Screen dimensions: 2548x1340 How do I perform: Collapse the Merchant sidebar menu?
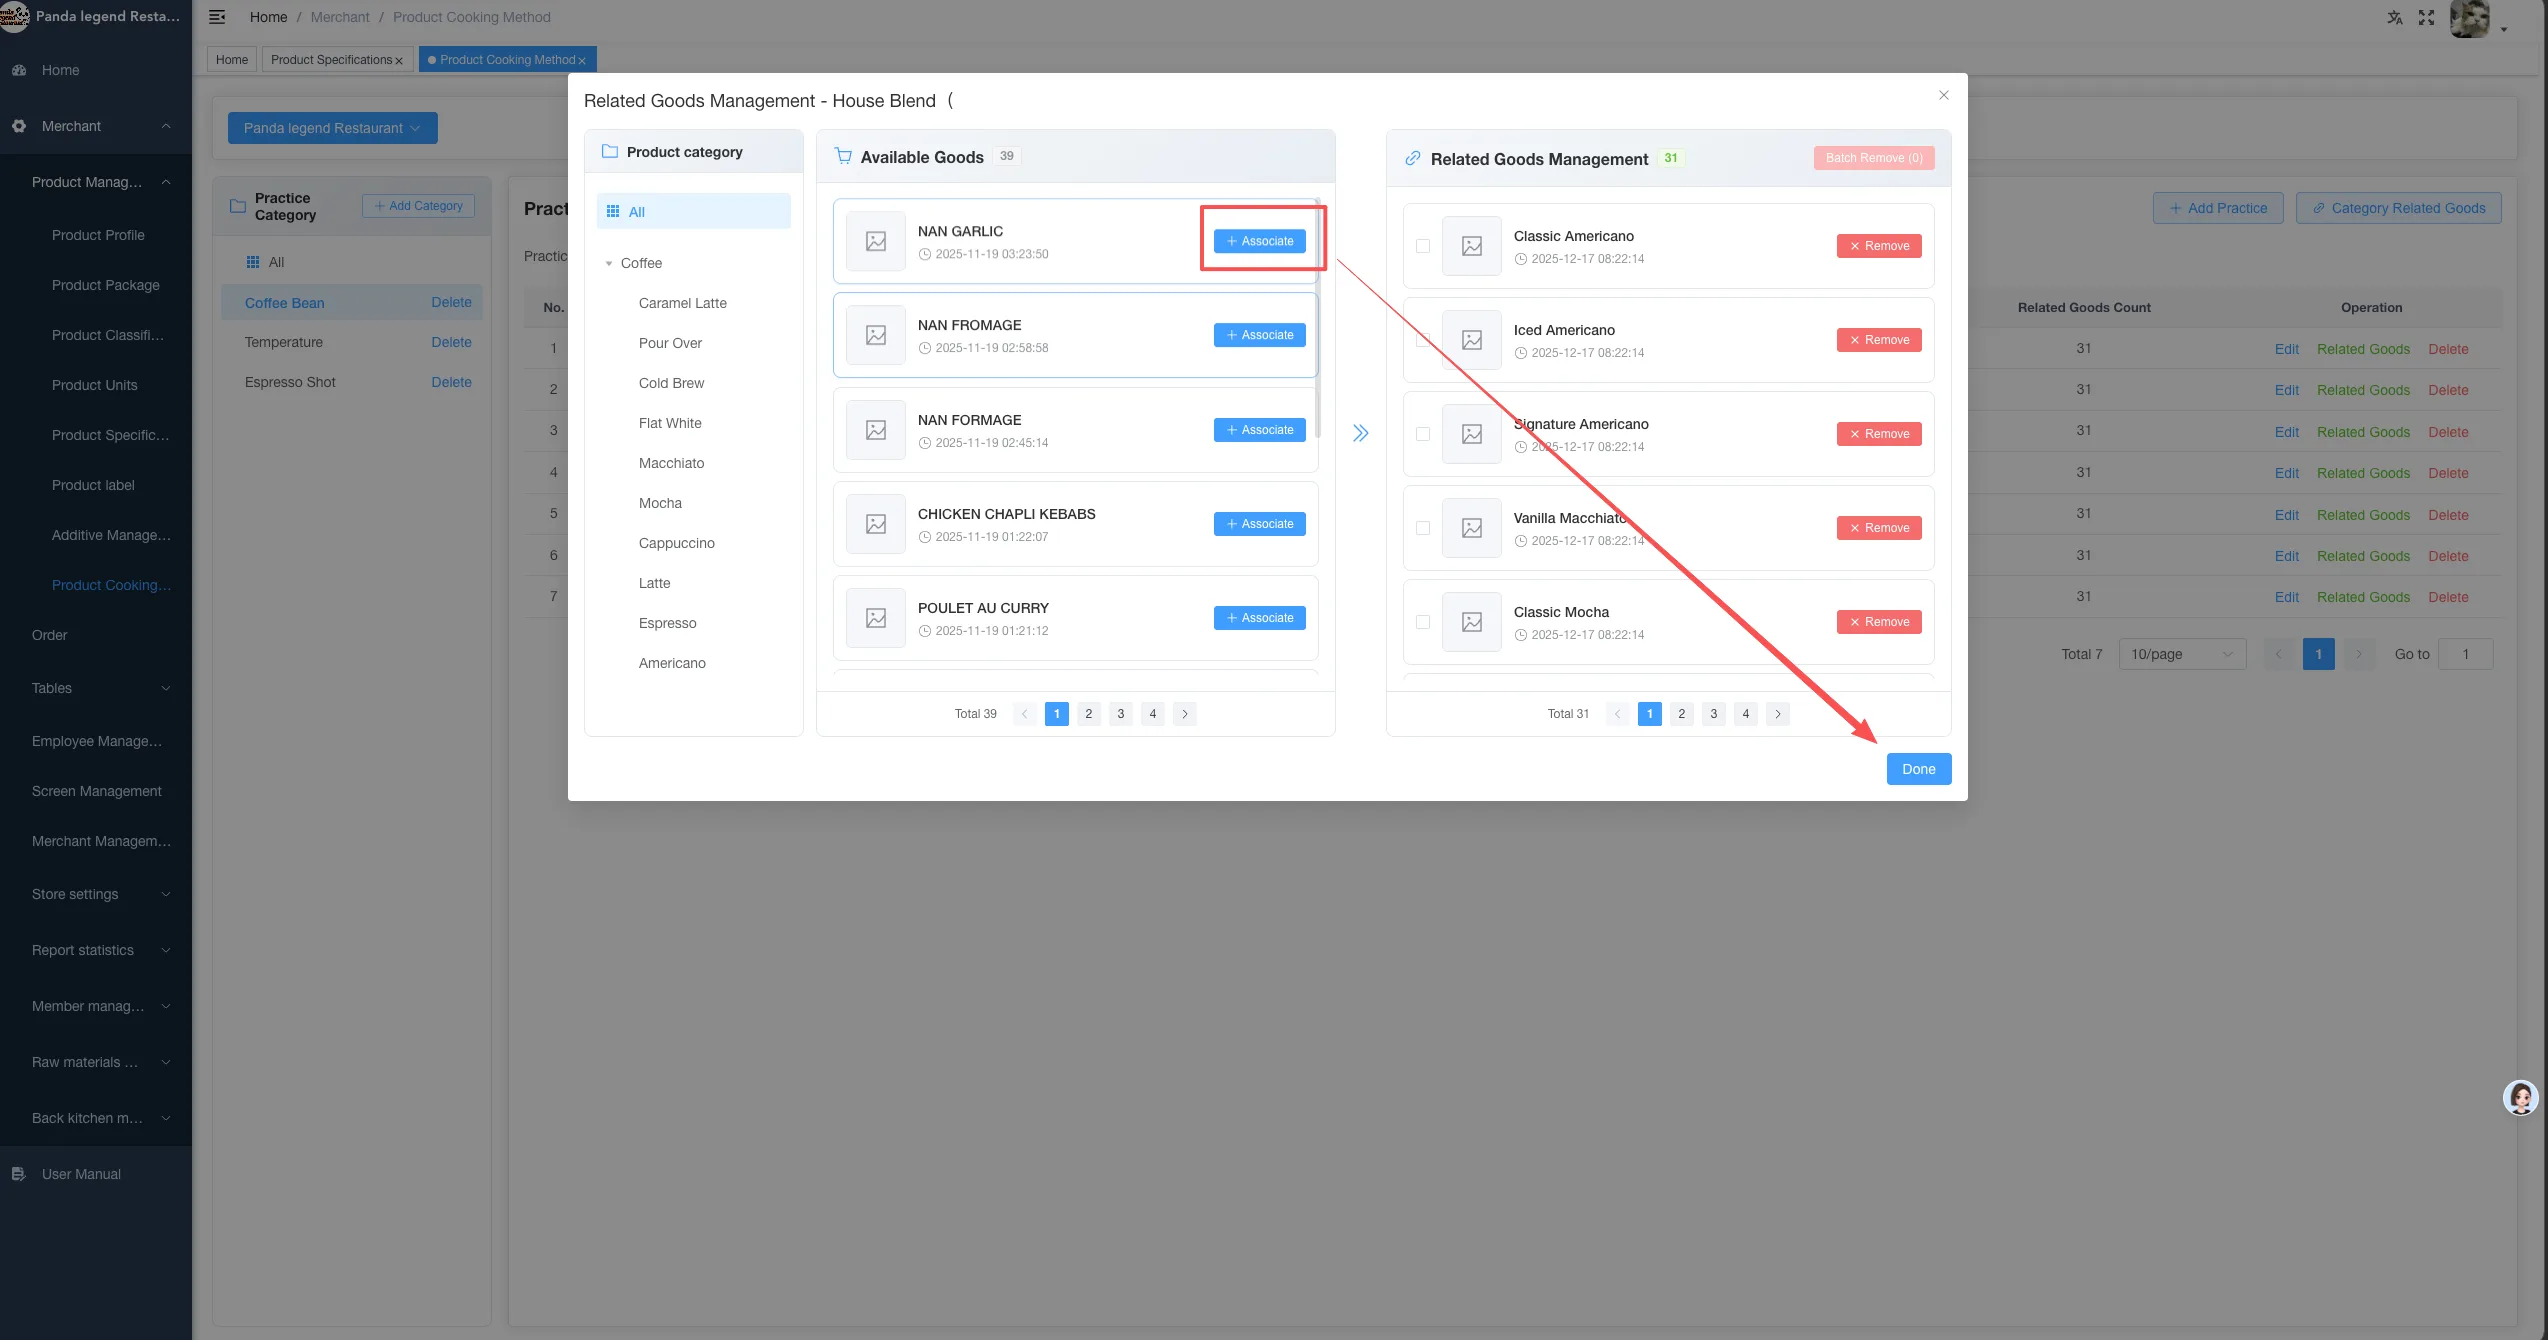96,126
